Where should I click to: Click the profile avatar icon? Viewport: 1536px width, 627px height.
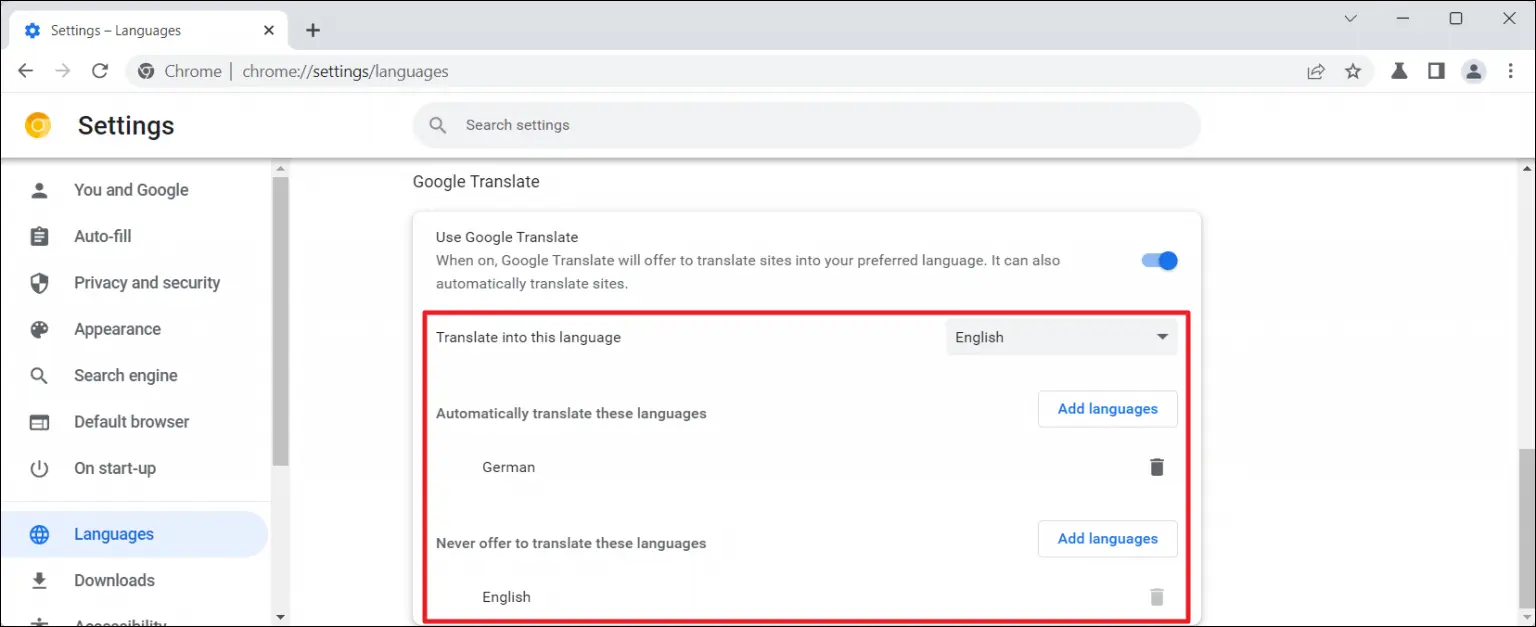point(1473,71)
